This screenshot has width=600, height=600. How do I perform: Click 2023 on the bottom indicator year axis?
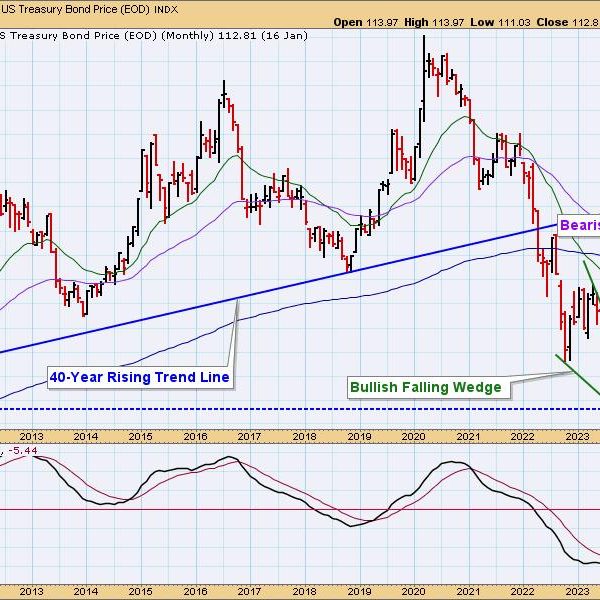[577, 591]
